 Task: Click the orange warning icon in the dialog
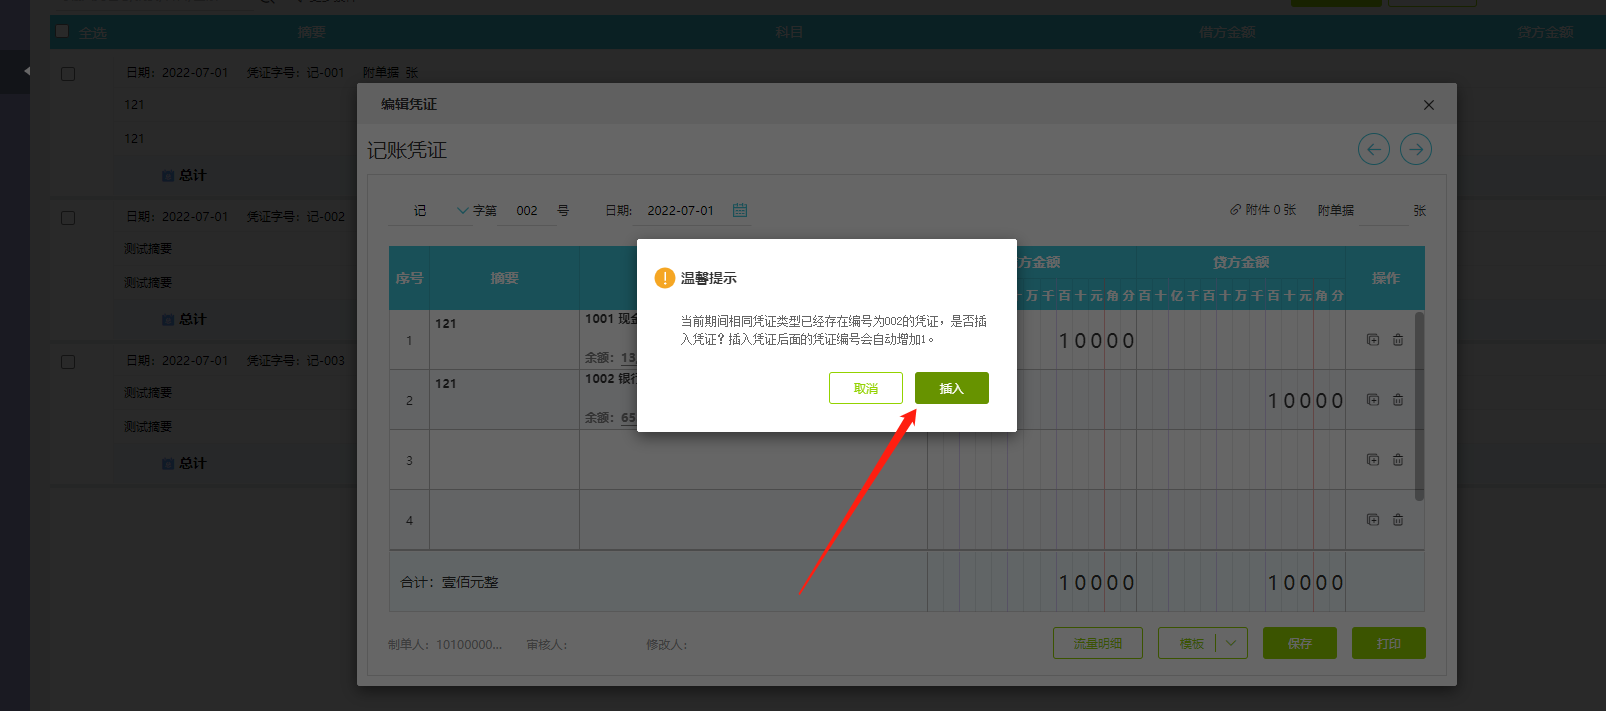(x=664, y=278)
